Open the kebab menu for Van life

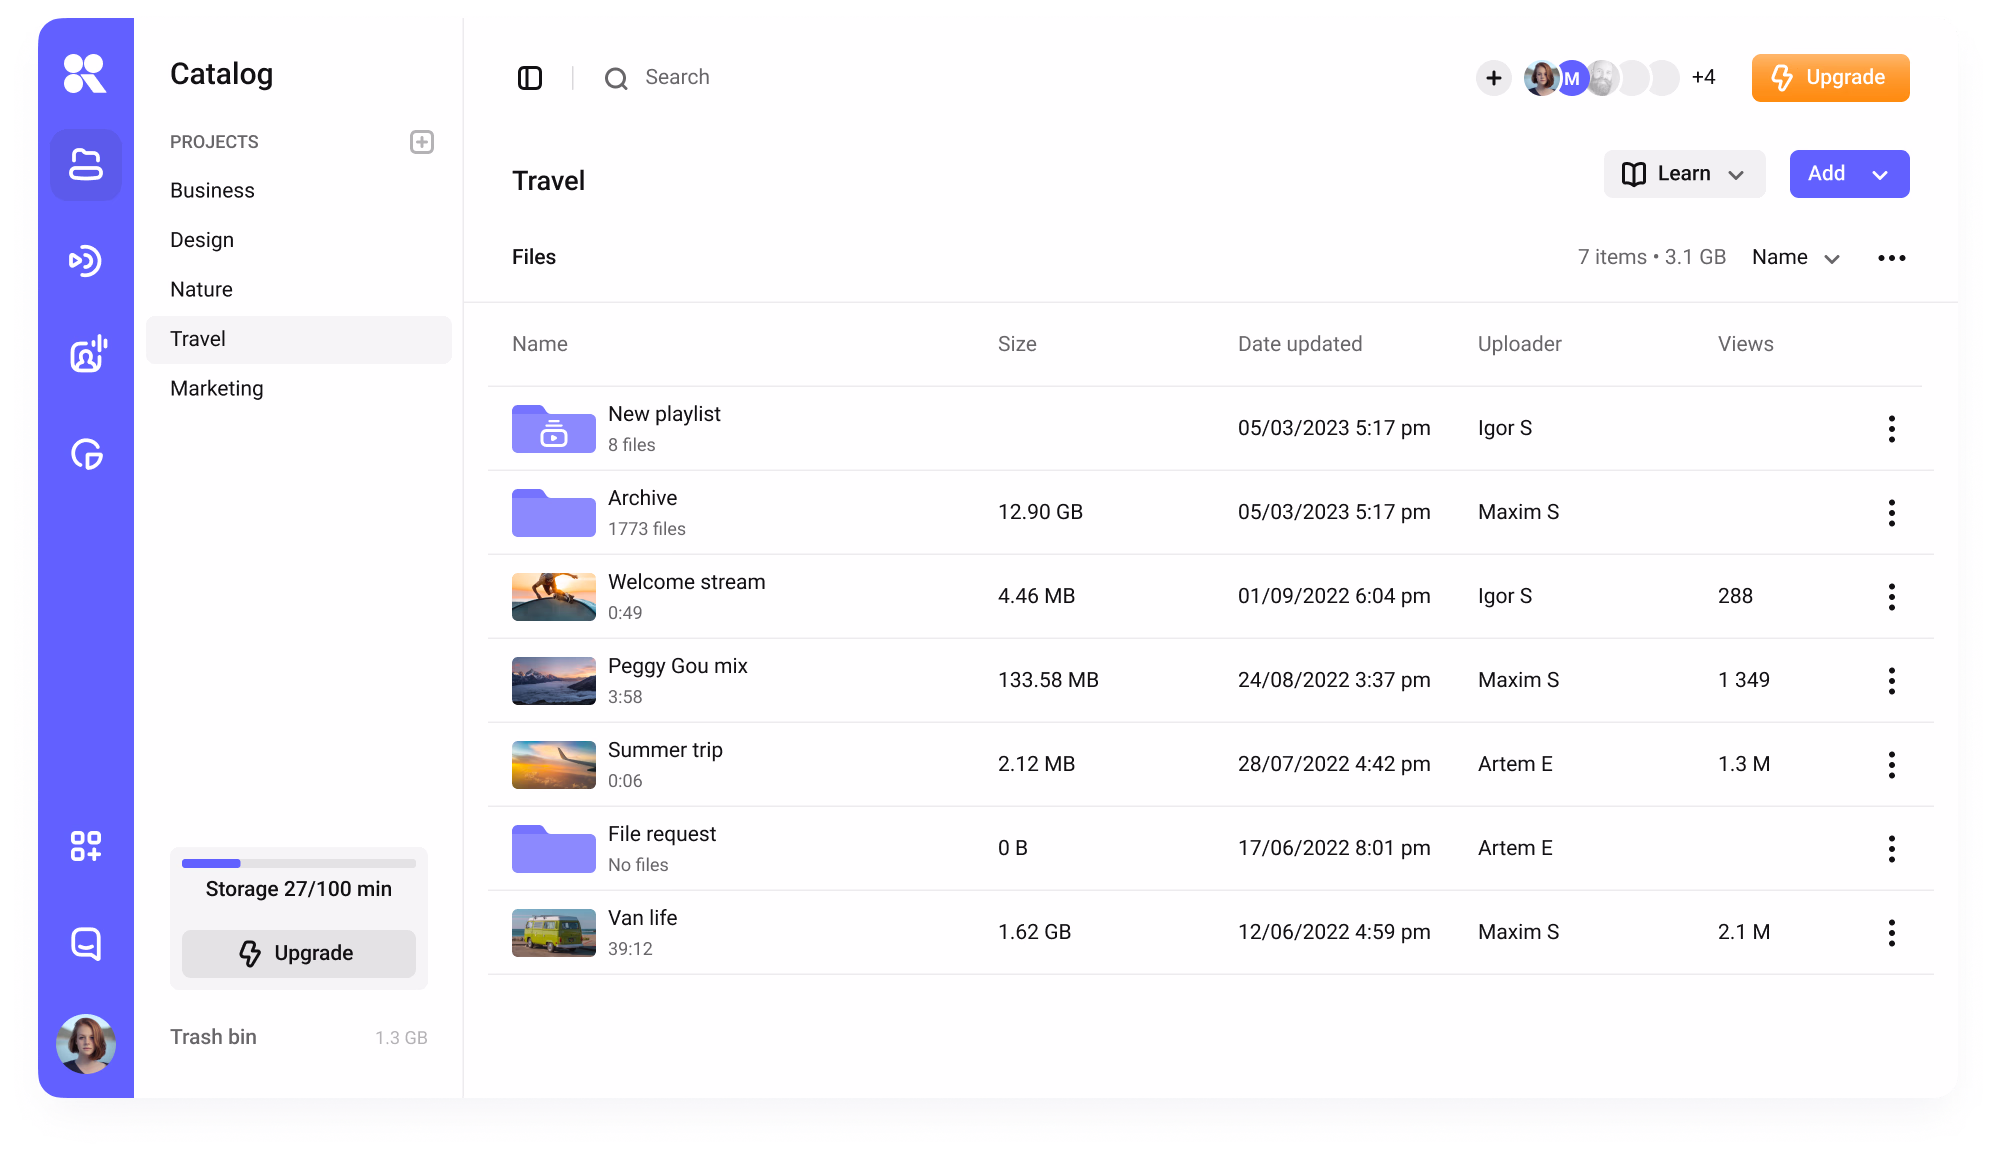pos(1891,933)
